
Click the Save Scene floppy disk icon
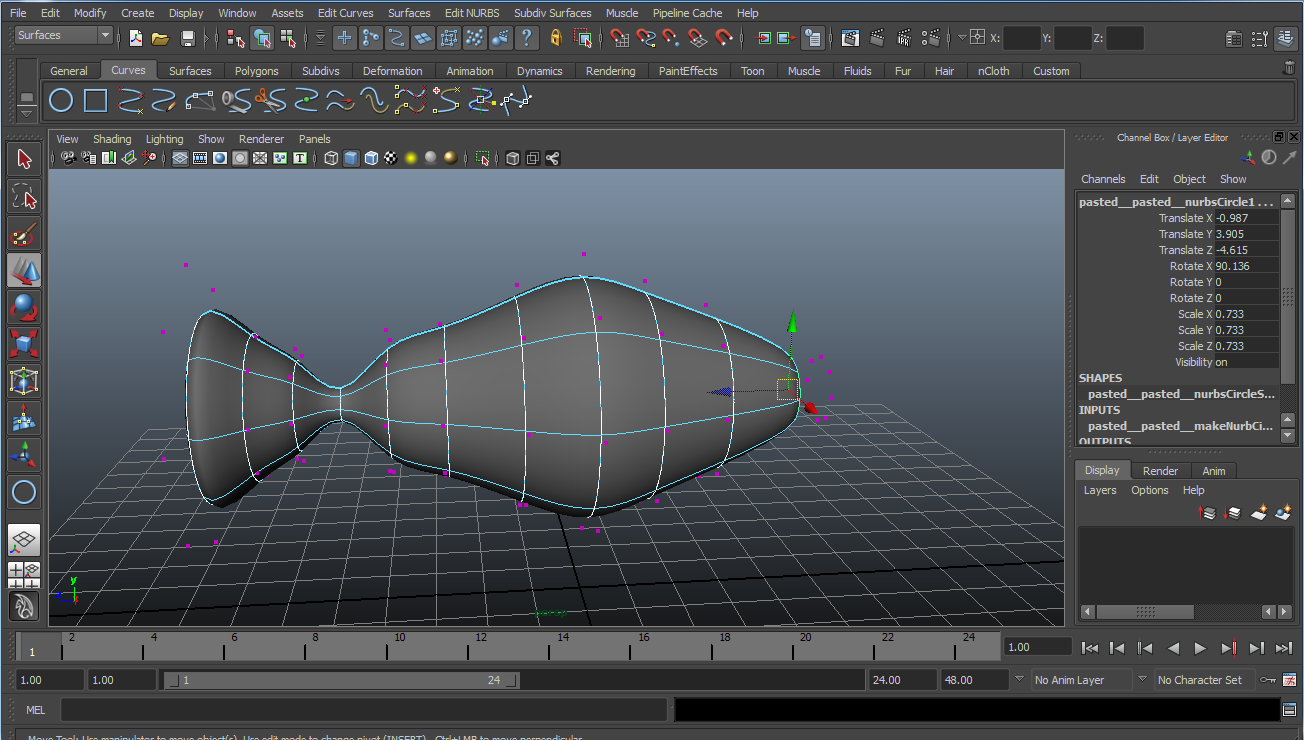(x=188, y=38)
